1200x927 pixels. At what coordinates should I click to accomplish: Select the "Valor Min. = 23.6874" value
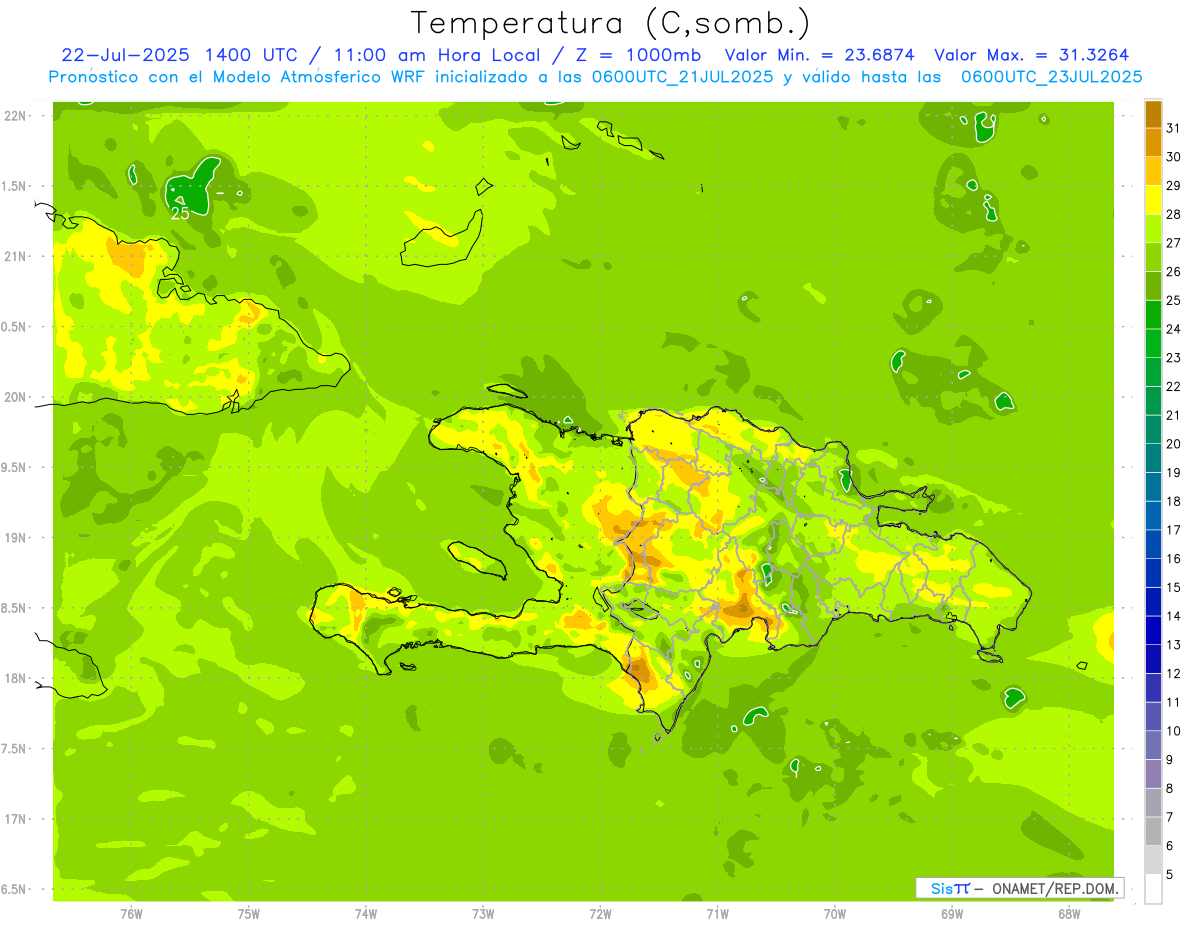point(818,55)
